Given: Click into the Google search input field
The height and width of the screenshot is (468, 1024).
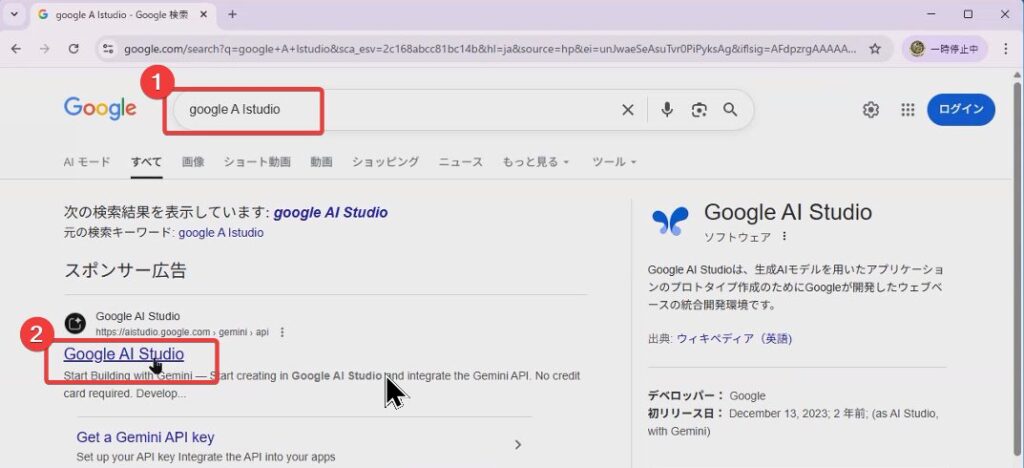Looking at the screenshot, I should point(400,110).
